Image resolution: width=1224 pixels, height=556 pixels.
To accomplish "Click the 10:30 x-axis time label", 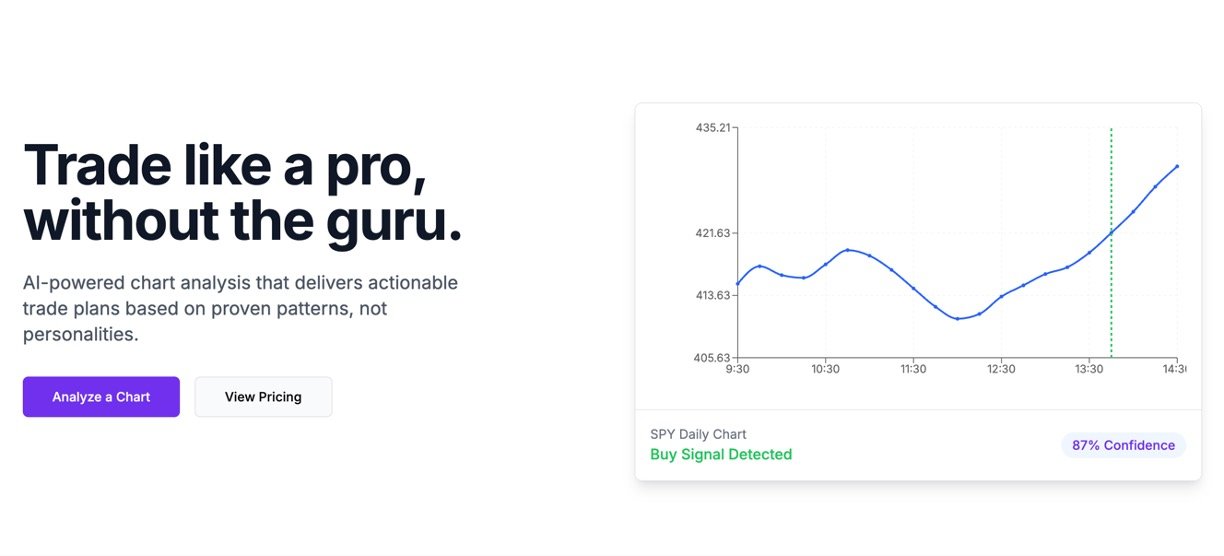I will pos(825,369).
